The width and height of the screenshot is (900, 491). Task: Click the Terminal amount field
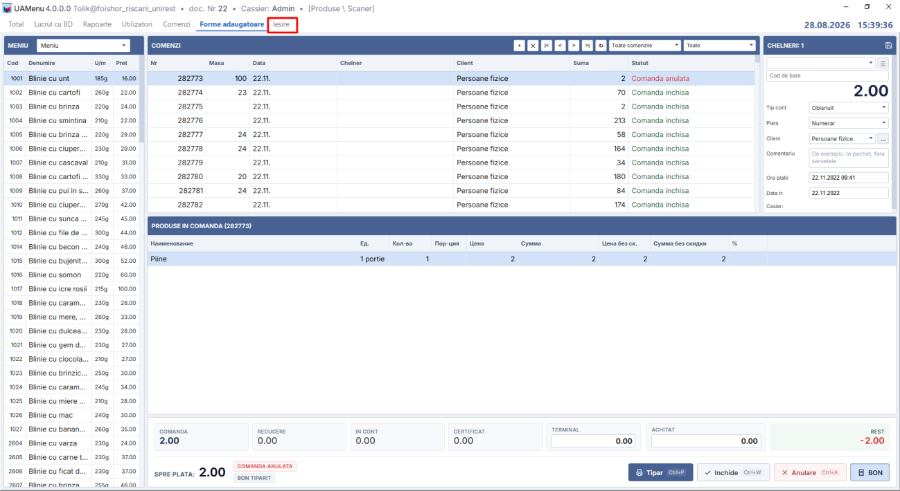pyautogui.click(x=593, y=441)
